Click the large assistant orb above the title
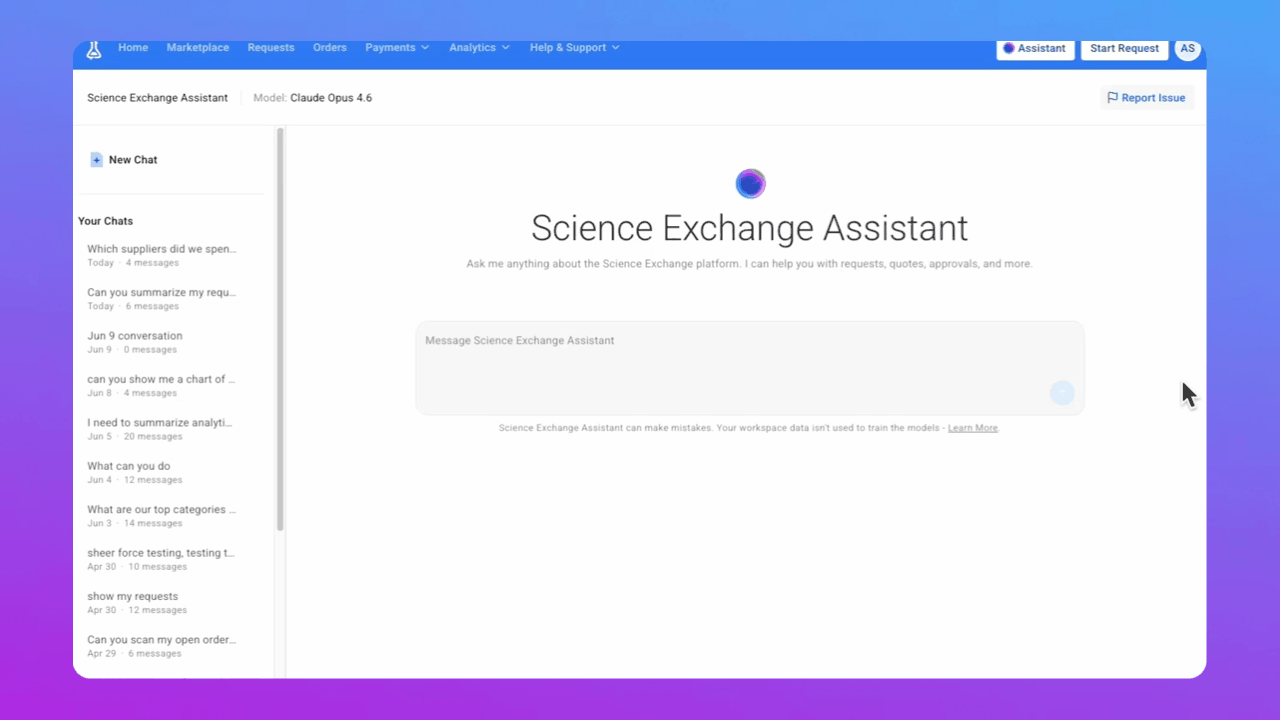 tap(750, 184)
